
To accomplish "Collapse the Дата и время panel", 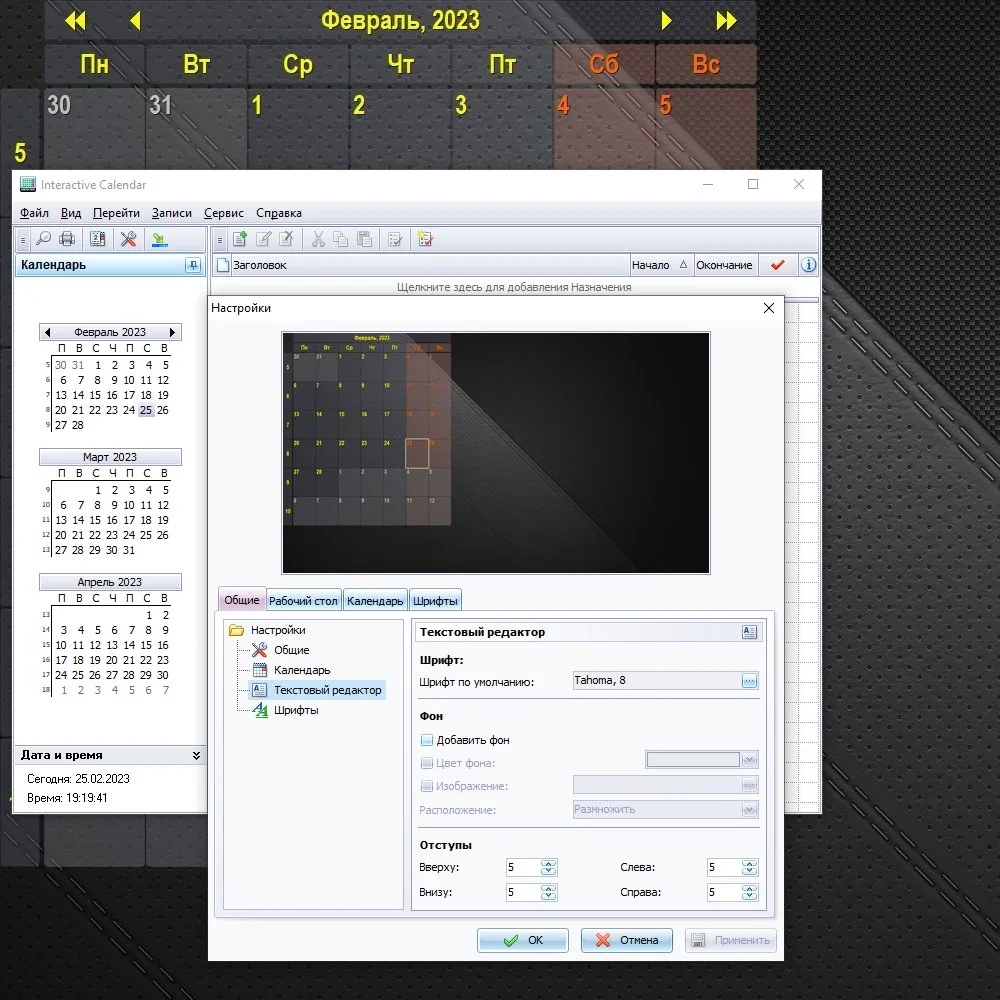I will coord(196,755).
